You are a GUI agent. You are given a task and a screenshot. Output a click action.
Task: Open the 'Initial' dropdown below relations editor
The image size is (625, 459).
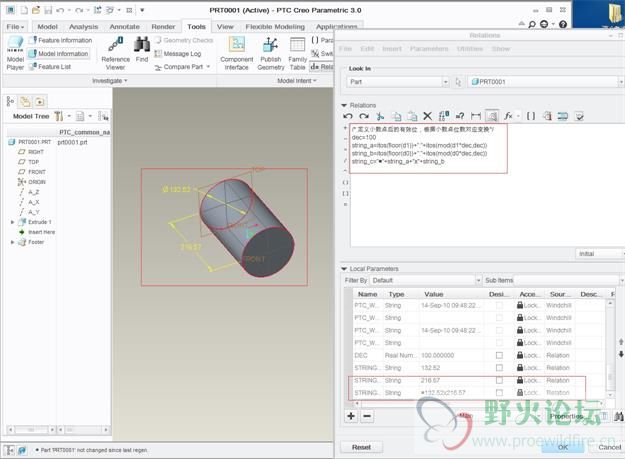click(x=599, y=254)
